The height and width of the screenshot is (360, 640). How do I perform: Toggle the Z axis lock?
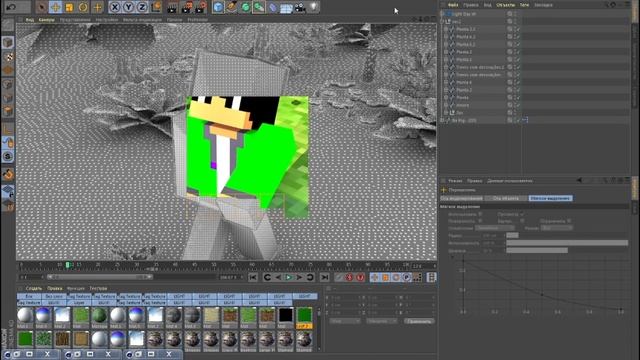[142, 7]
